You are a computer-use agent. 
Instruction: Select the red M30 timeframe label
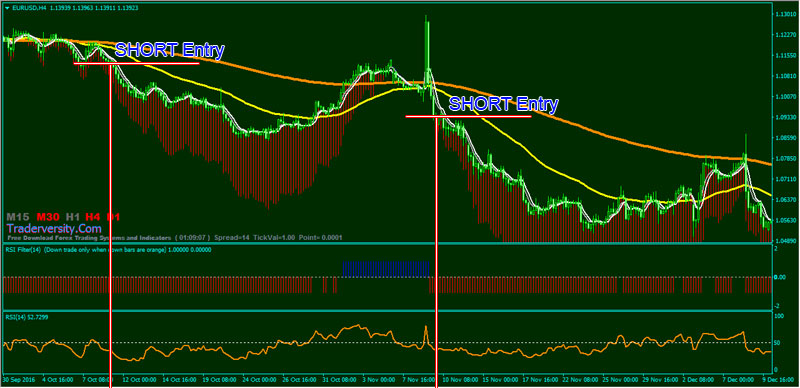click(x=47, y=216)
